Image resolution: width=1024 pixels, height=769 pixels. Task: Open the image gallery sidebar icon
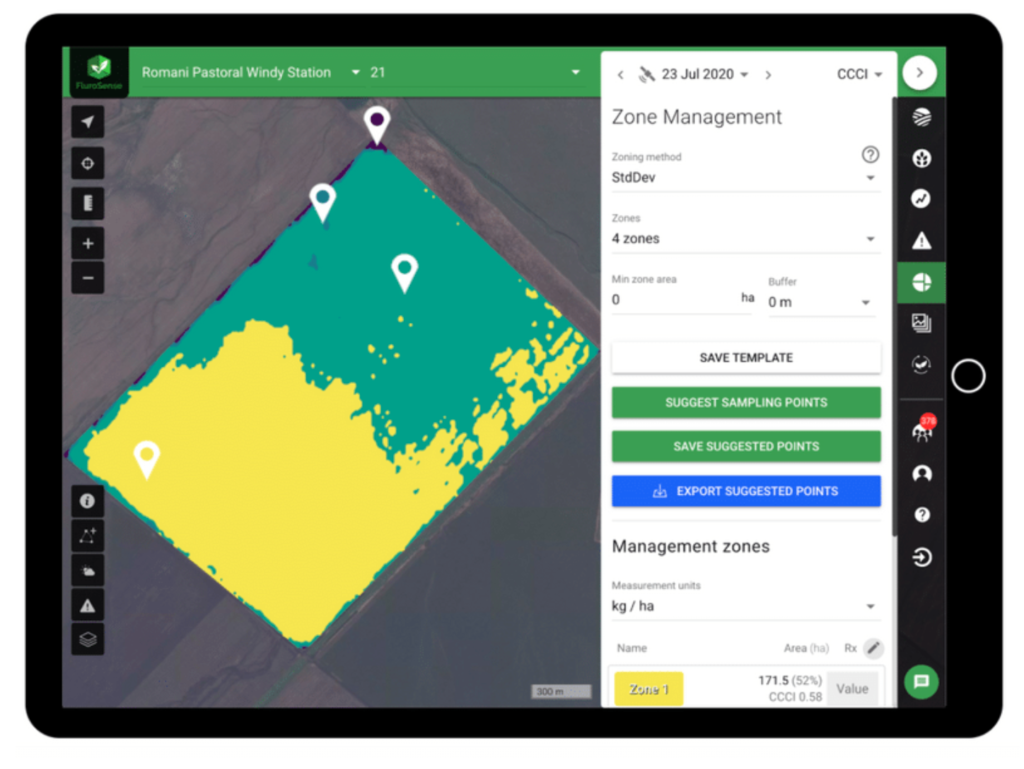[921, 322]
